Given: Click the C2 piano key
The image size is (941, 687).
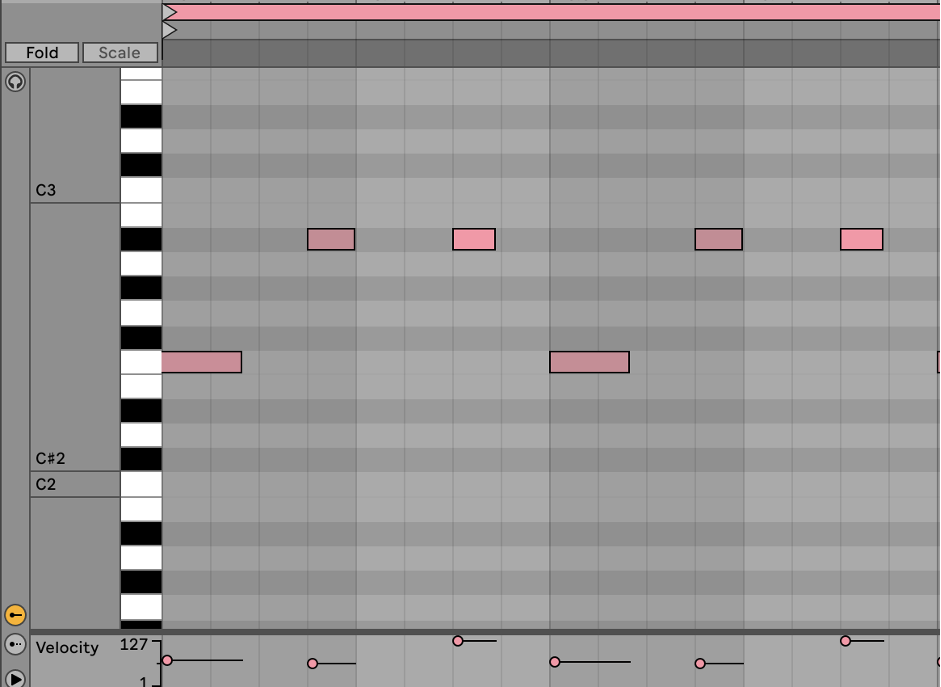Looking at the screenshot, I should pos(141,484).
